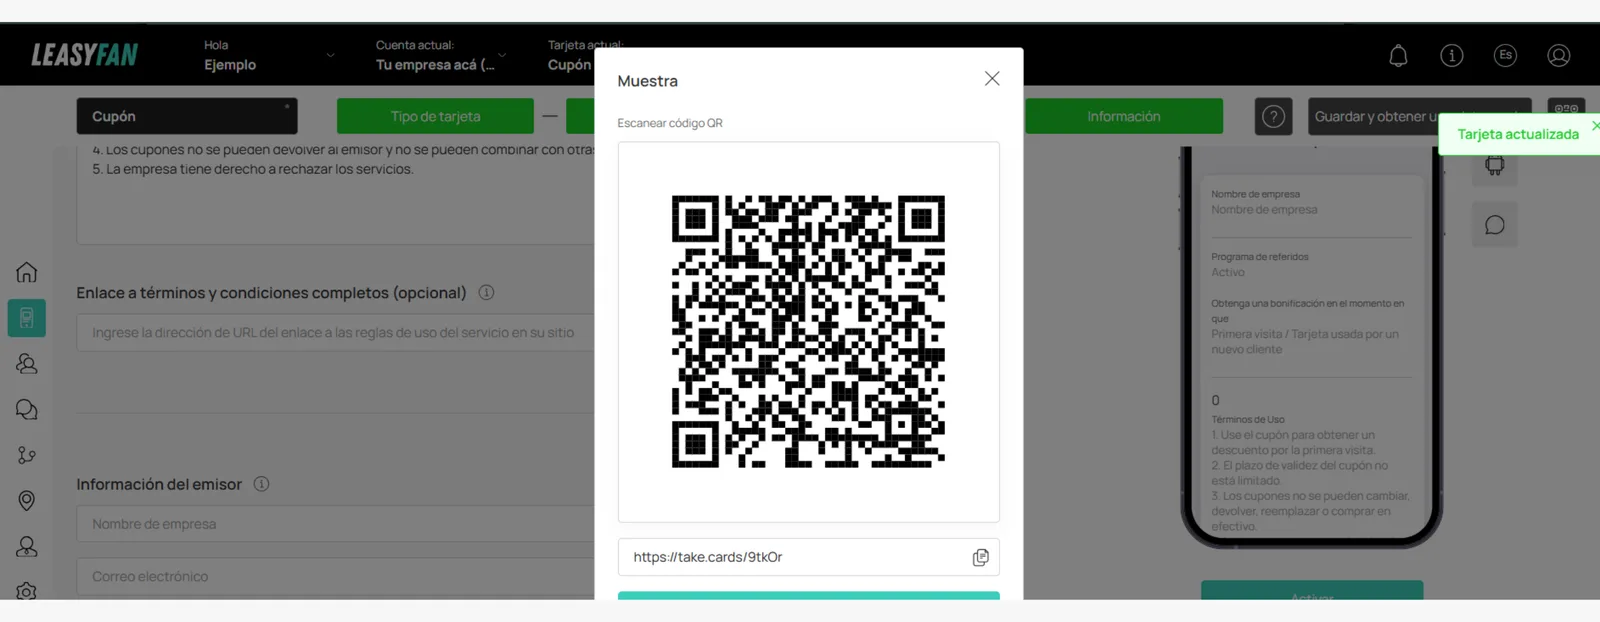The image size is (1600, 622).
Task: Open the clients icon in the sidebar
Action: 27,364
